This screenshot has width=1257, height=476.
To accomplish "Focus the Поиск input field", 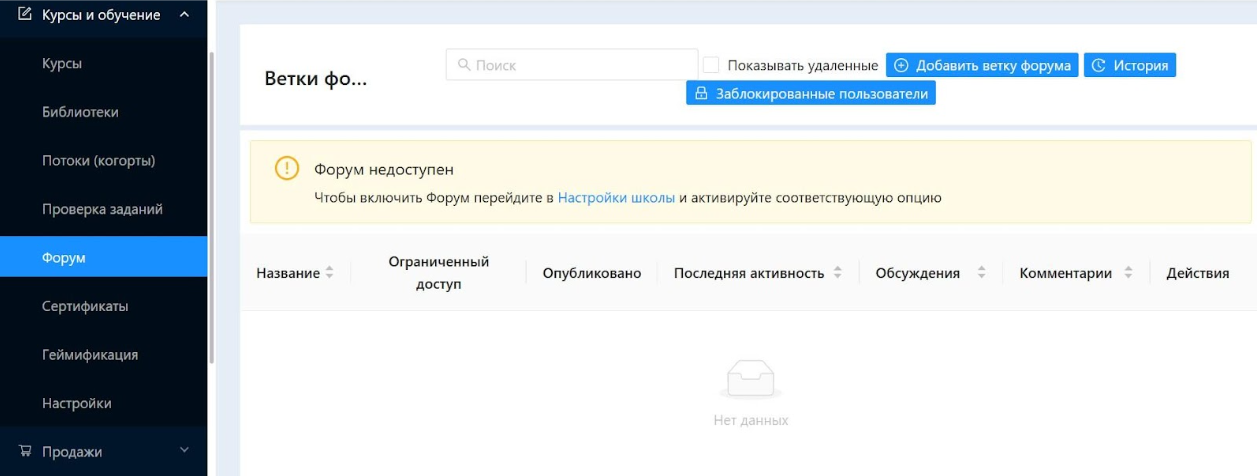I will point(580,65).
